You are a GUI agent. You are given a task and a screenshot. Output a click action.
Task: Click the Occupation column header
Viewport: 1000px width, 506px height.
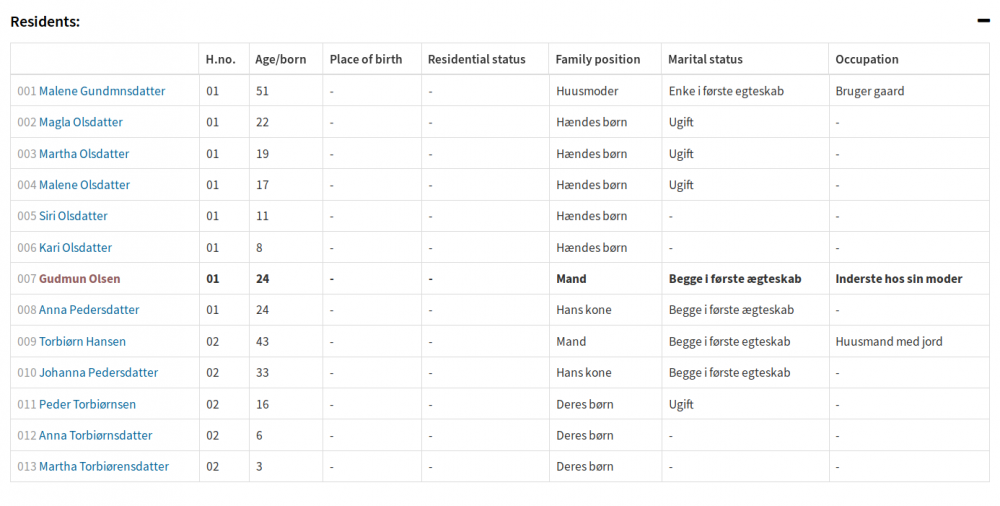[x=867, y=59]
